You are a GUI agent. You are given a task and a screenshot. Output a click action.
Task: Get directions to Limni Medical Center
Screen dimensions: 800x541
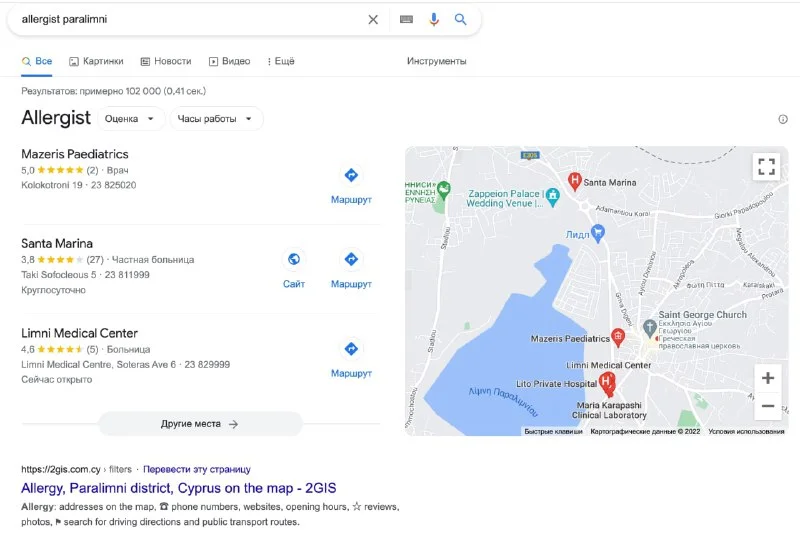[351, 349]
